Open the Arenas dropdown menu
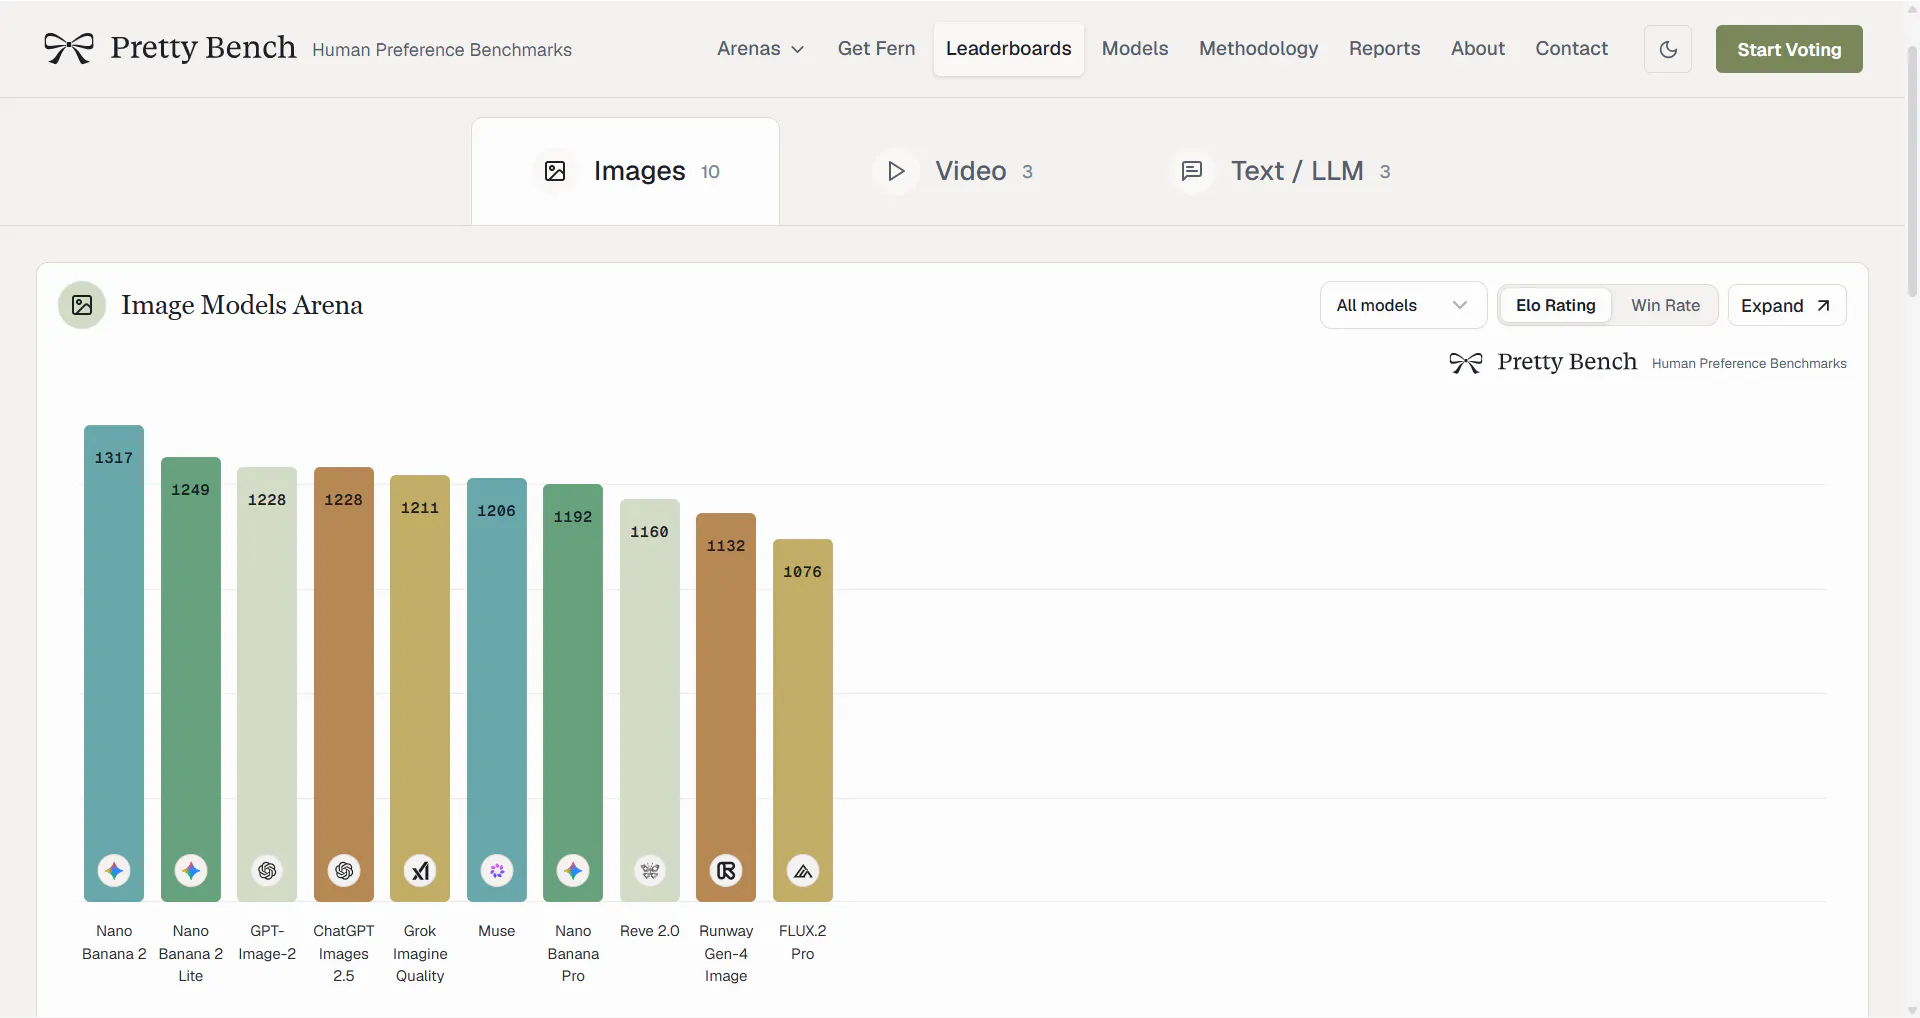Image resolution: width=1920 pixels, height=1018 pixels. coord(760,49)
